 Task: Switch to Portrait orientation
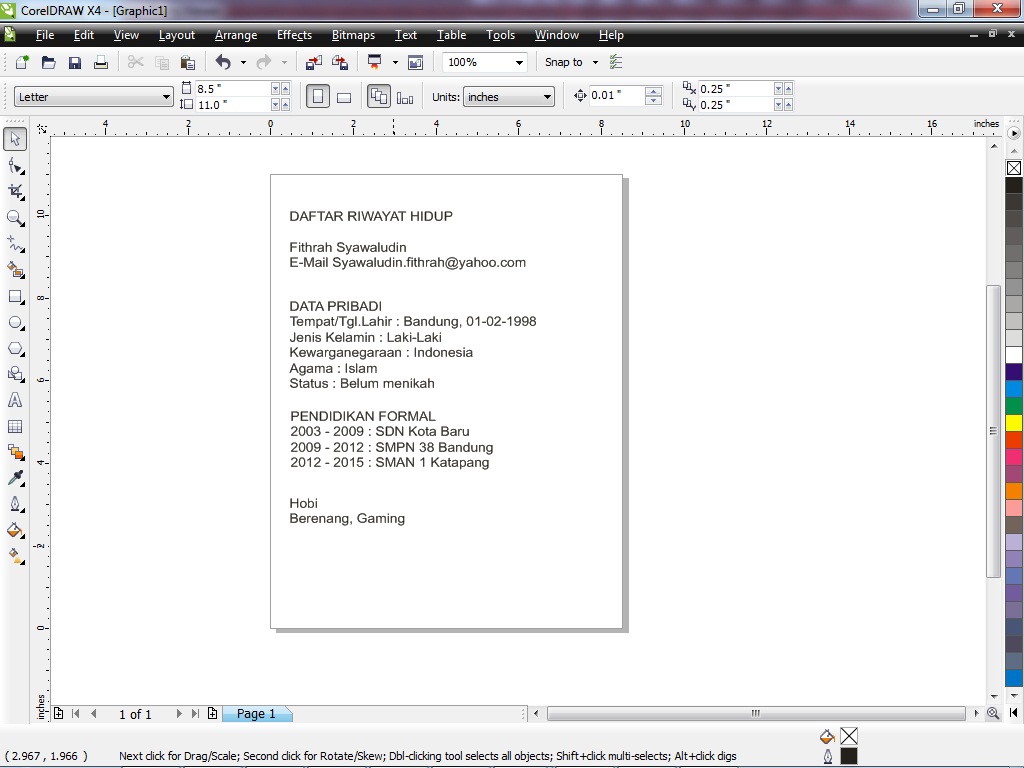tap(318, 97)
